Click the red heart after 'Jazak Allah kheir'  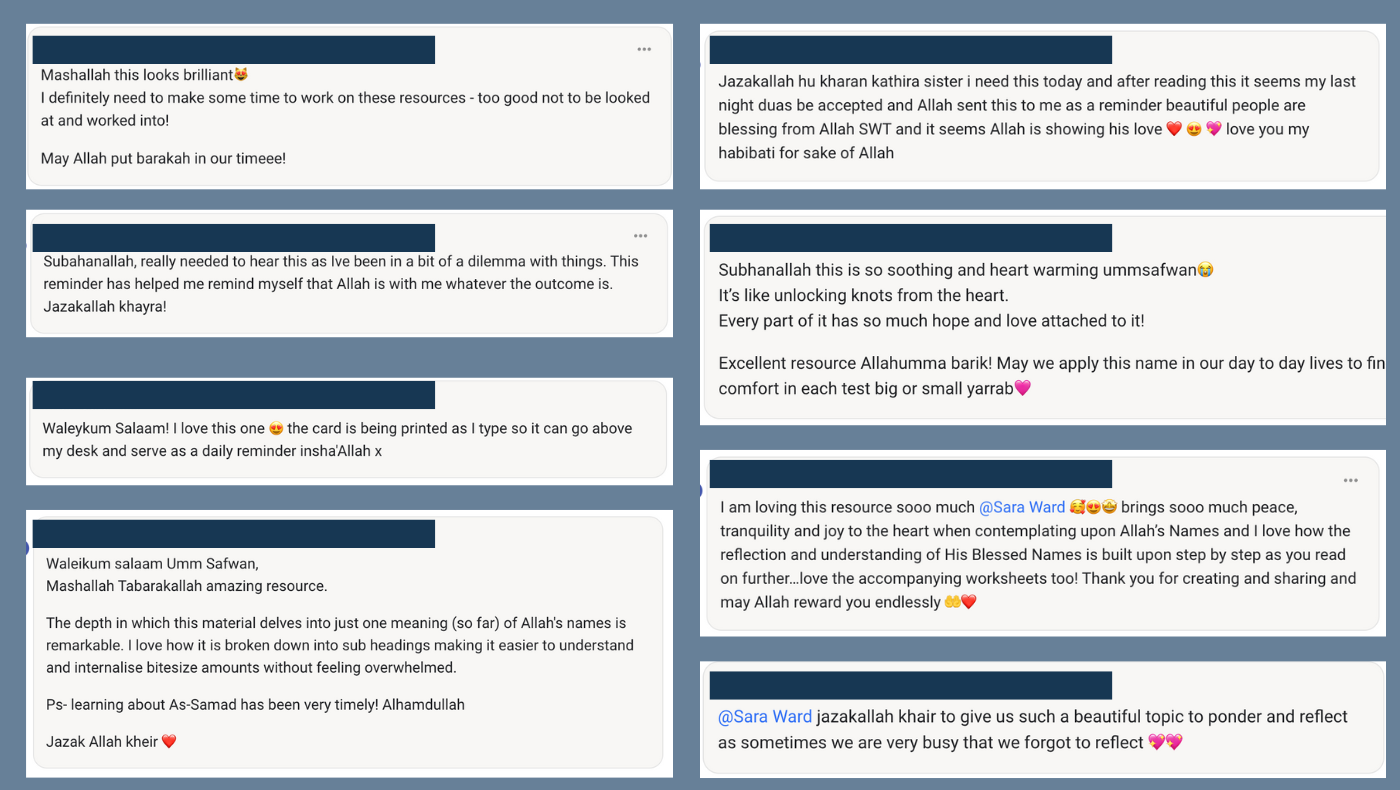tap(169, 742)
